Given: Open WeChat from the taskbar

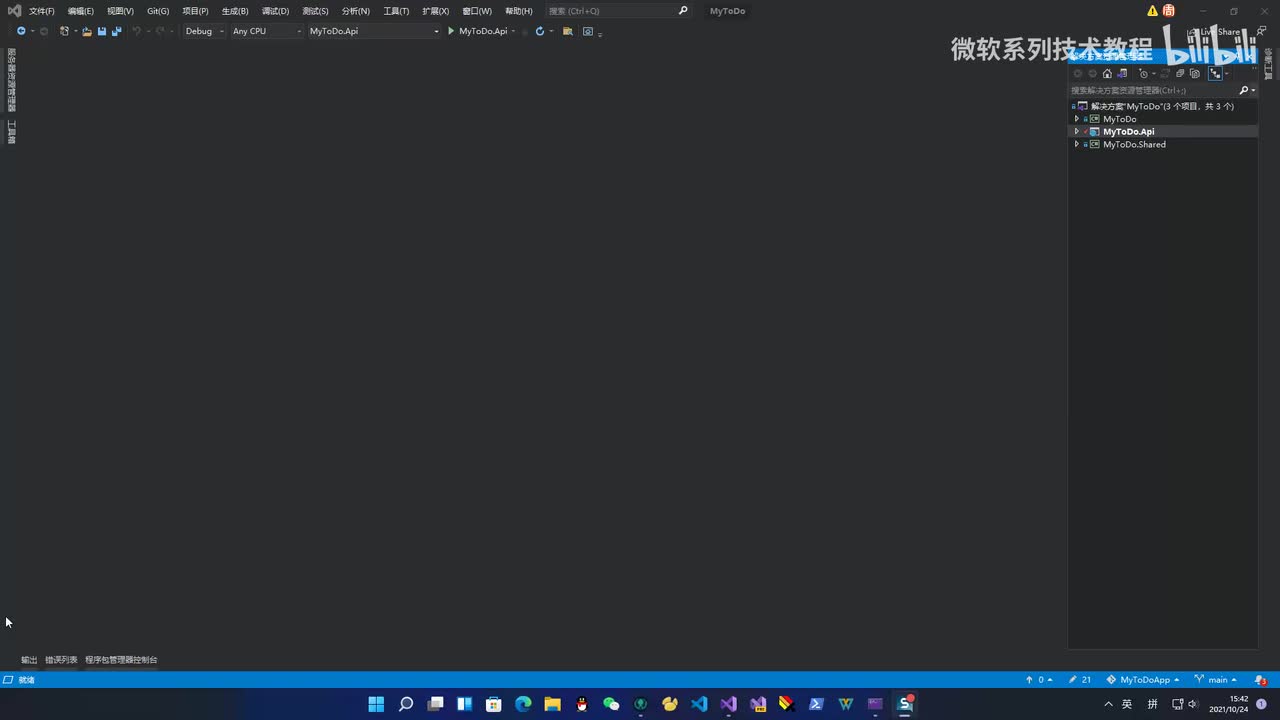Looking at the screenshot, I should click(611, 704).
